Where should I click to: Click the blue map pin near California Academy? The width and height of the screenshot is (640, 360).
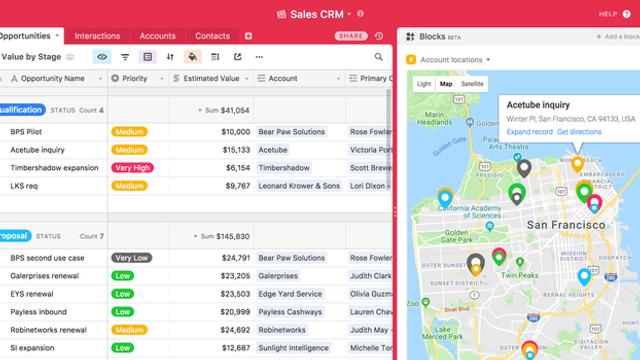coord(445,198)
